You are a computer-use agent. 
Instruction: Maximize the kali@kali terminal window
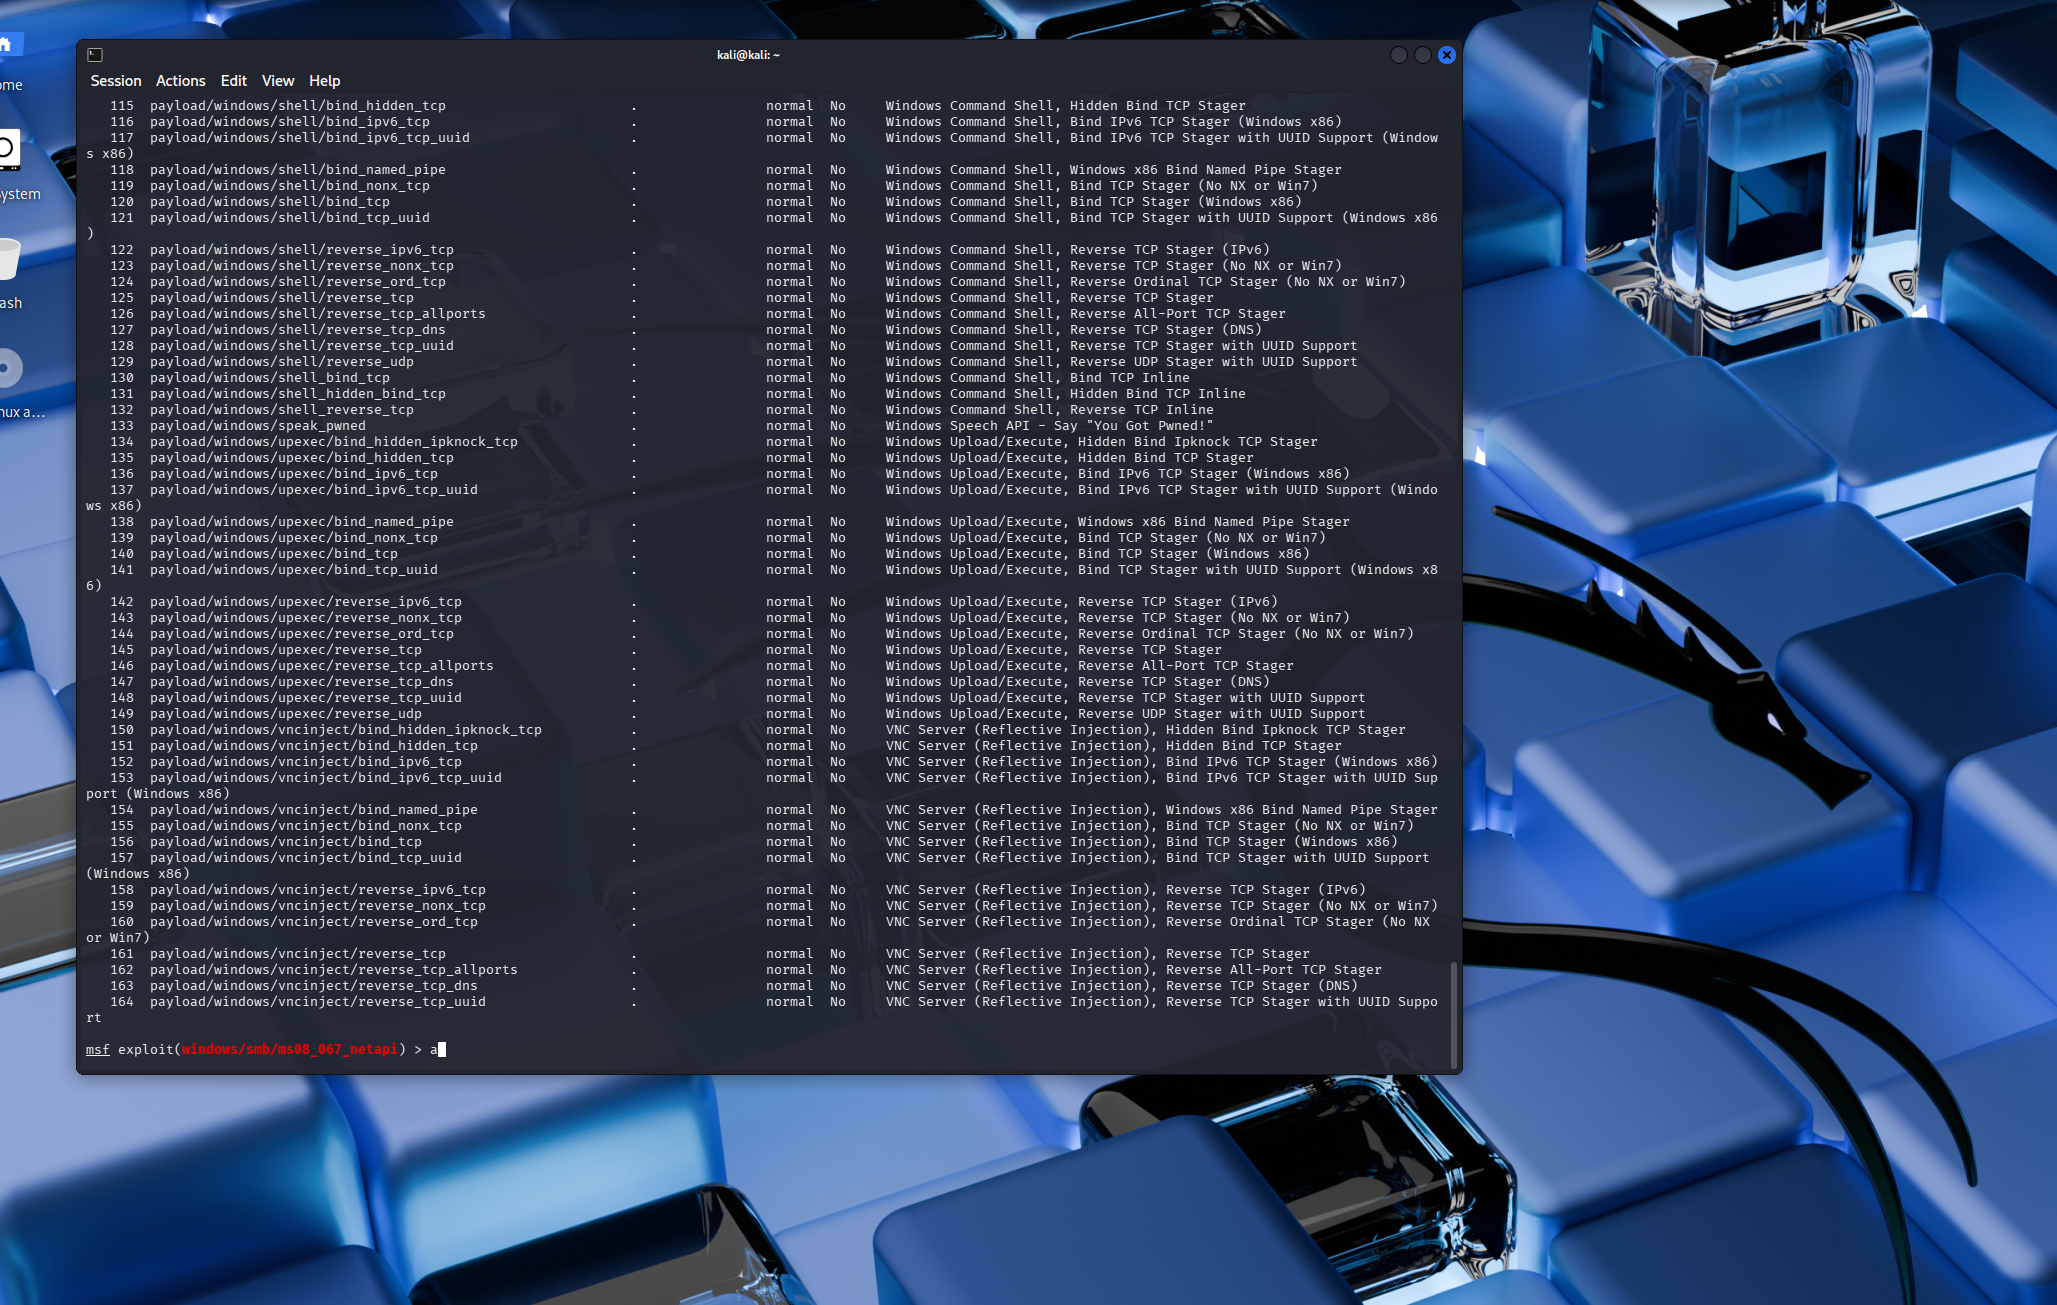click(1422, 55)
